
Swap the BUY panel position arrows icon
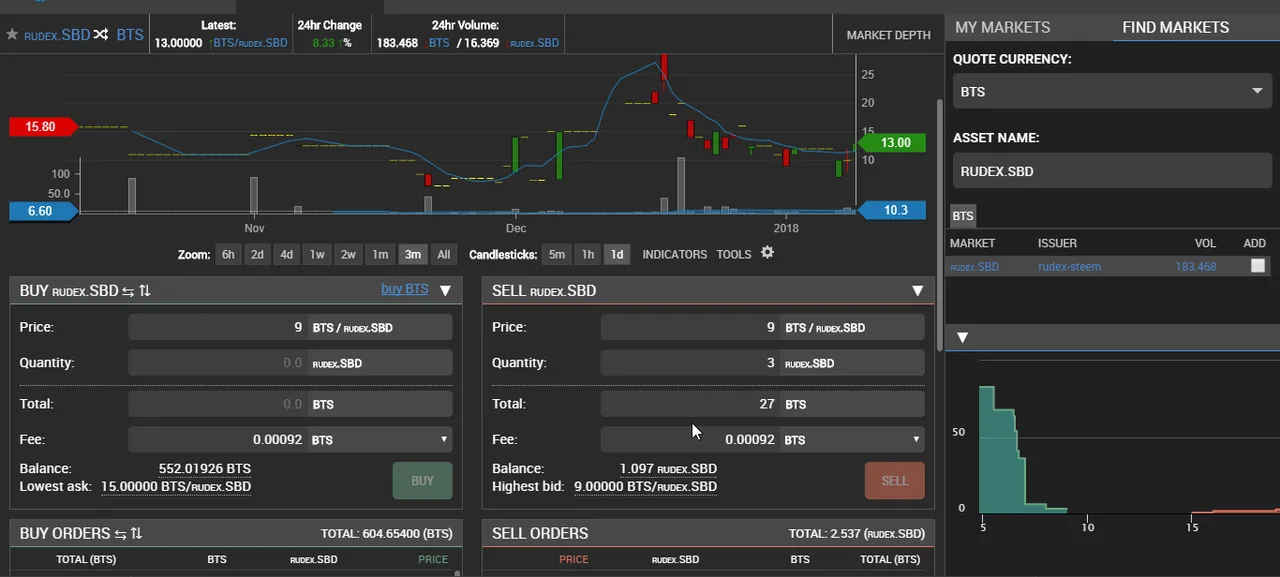[x=127, y=291]
